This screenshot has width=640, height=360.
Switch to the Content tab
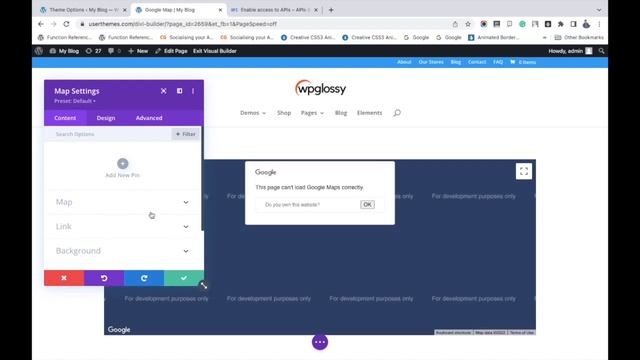click(x=65, y=118)
